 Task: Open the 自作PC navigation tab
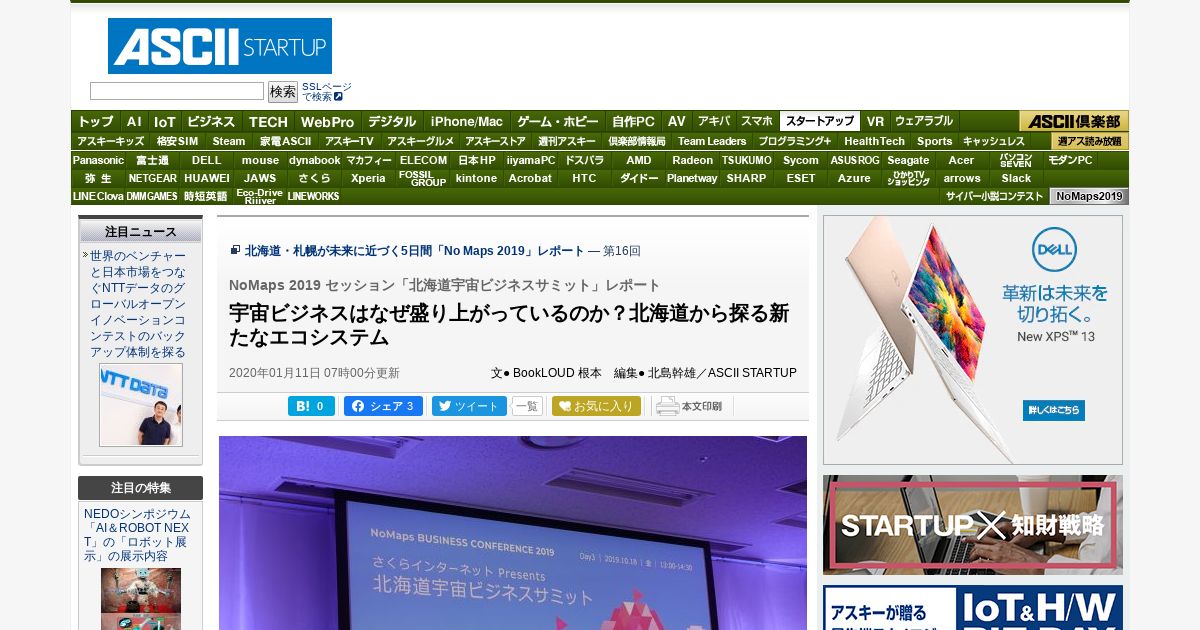pos(634,121)
